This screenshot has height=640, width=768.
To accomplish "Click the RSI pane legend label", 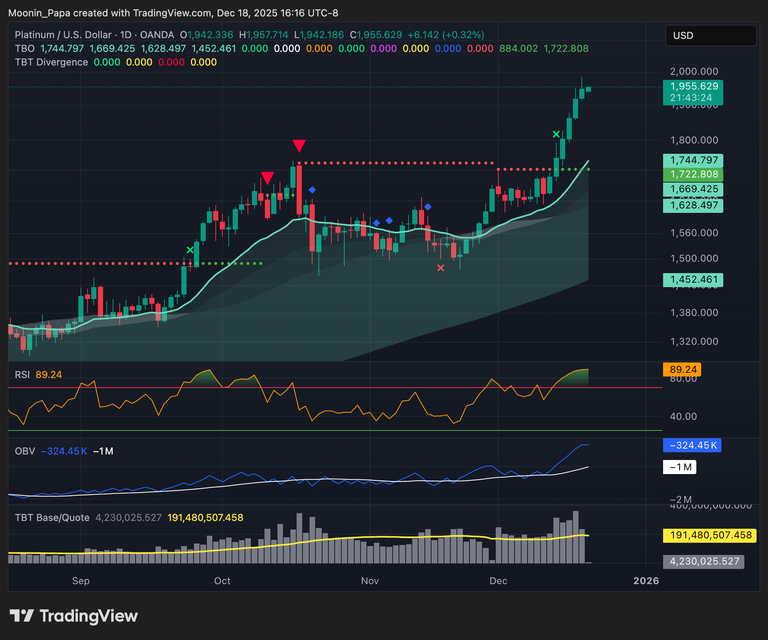I will [22, 375].
